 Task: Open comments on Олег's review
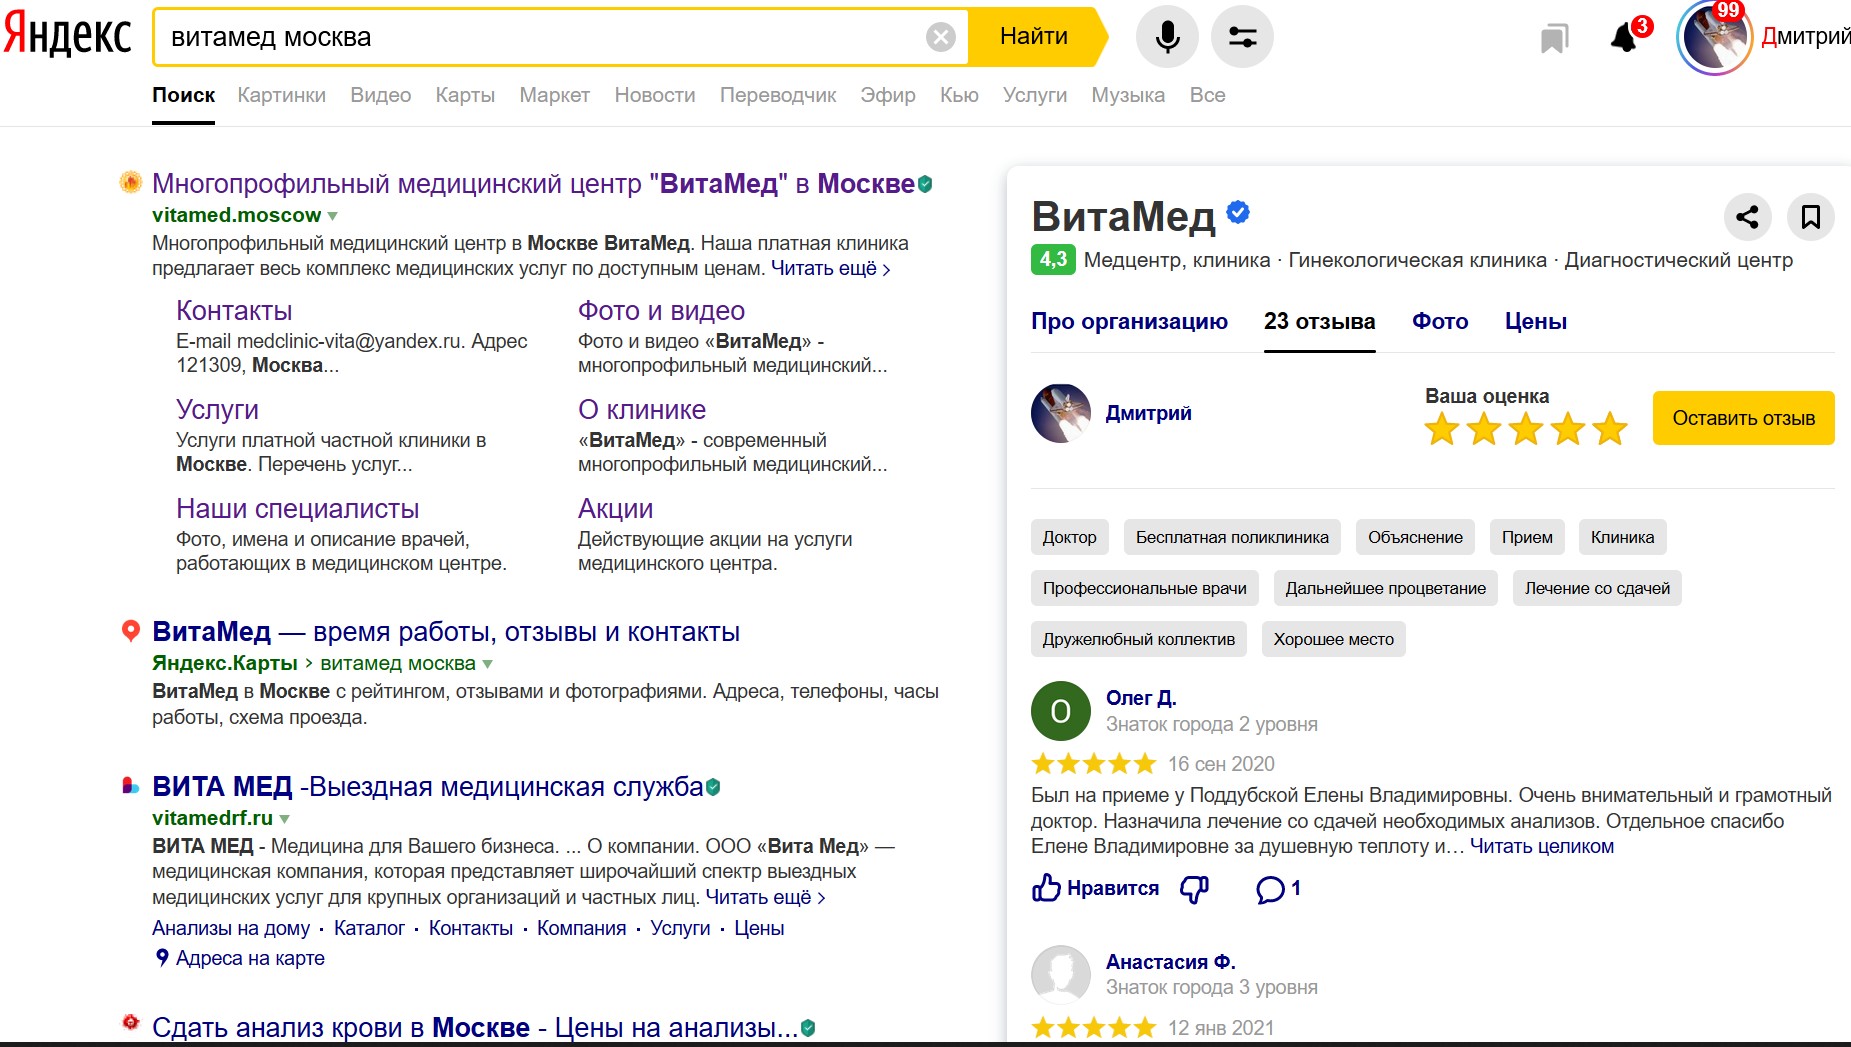[x=1278, y=888]
